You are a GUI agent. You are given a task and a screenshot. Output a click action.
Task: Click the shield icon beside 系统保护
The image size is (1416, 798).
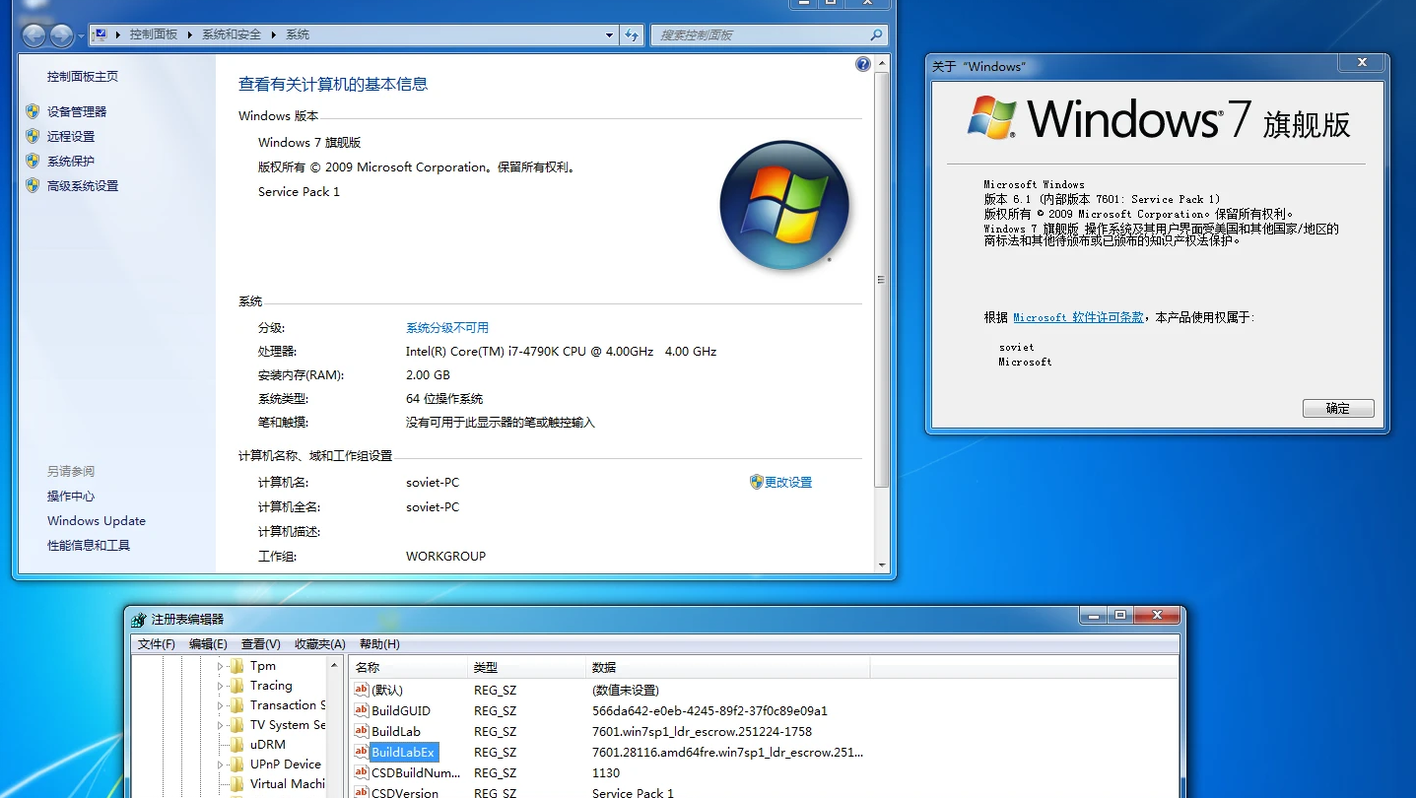(x=32, y=161)
